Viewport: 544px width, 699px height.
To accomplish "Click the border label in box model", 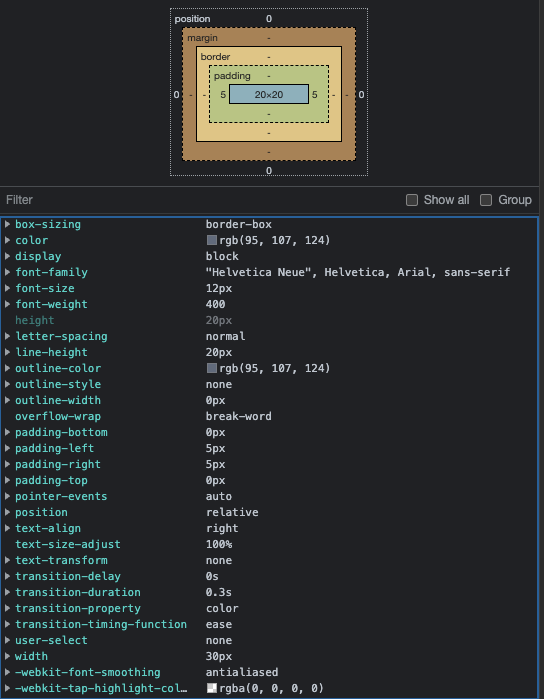I will click(215, 57).
